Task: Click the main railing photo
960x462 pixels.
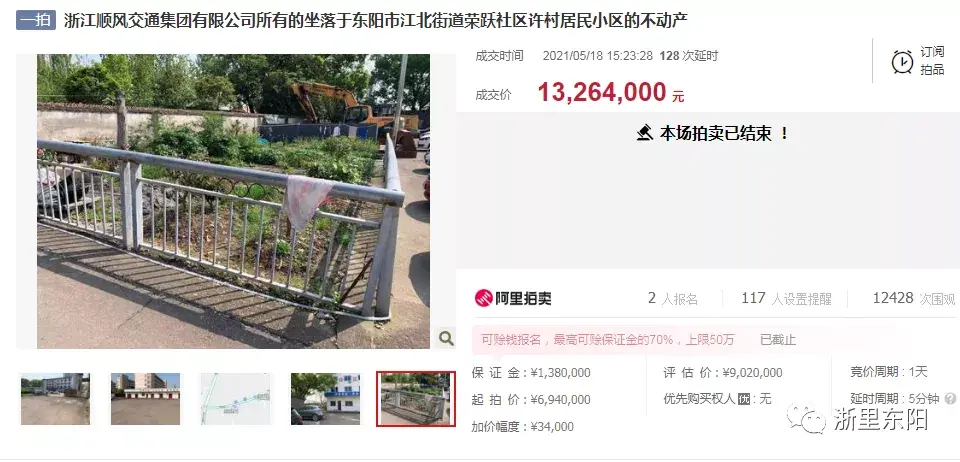Action: 233,201
